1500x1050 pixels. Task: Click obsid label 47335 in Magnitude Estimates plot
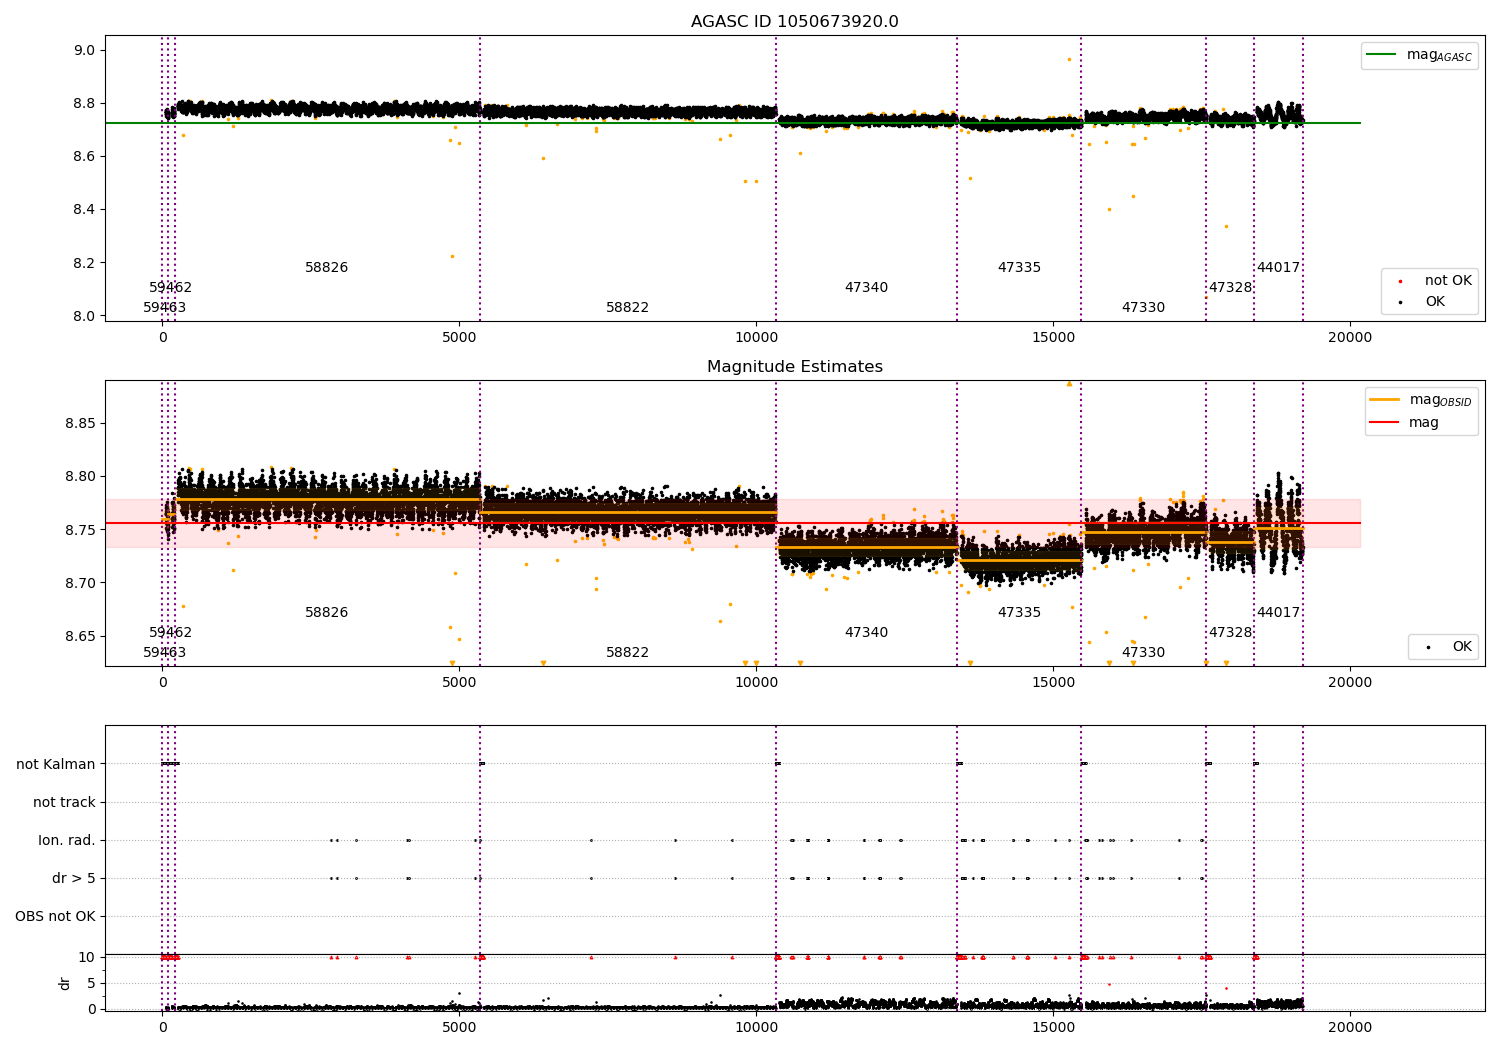point(1019,613)
